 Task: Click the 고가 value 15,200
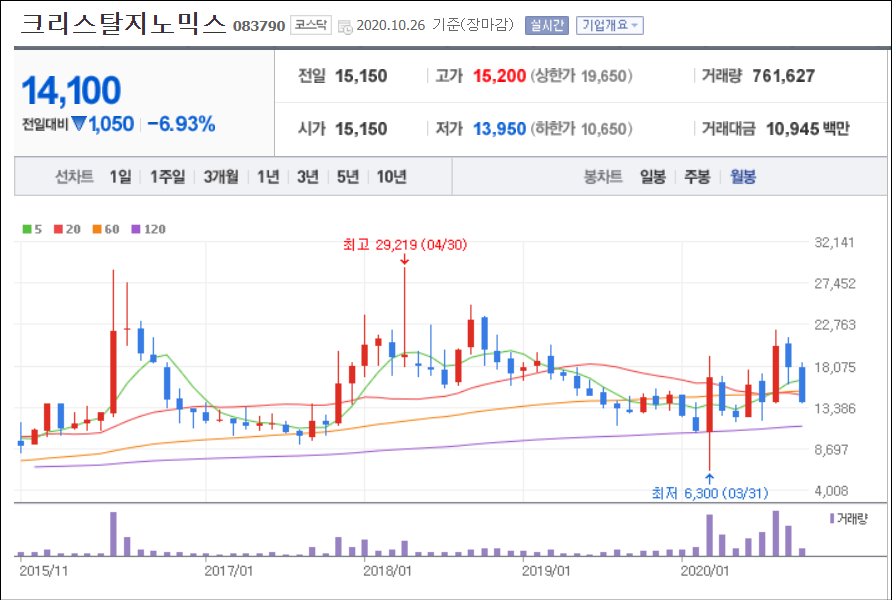coord(499,76)
